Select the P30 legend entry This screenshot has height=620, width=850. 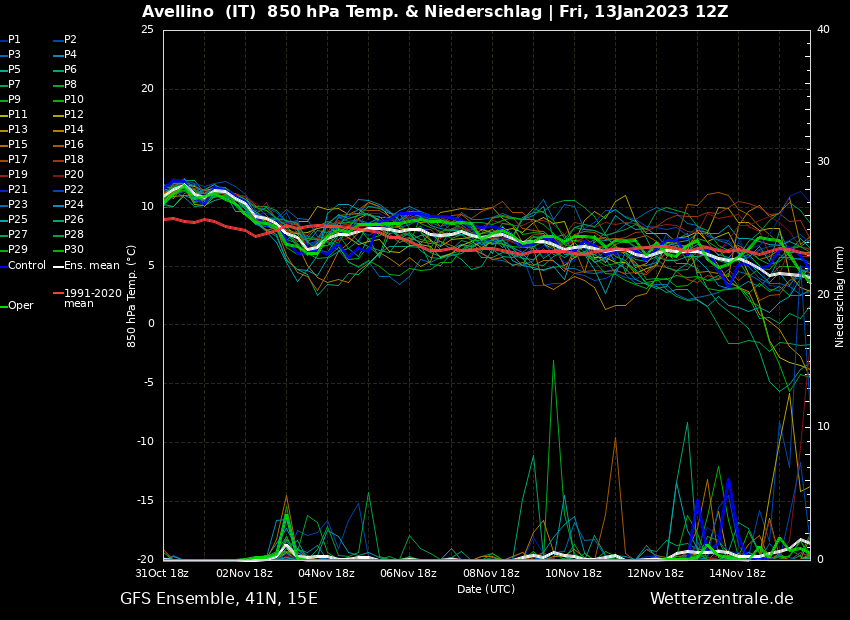click(x=73, y=250)
